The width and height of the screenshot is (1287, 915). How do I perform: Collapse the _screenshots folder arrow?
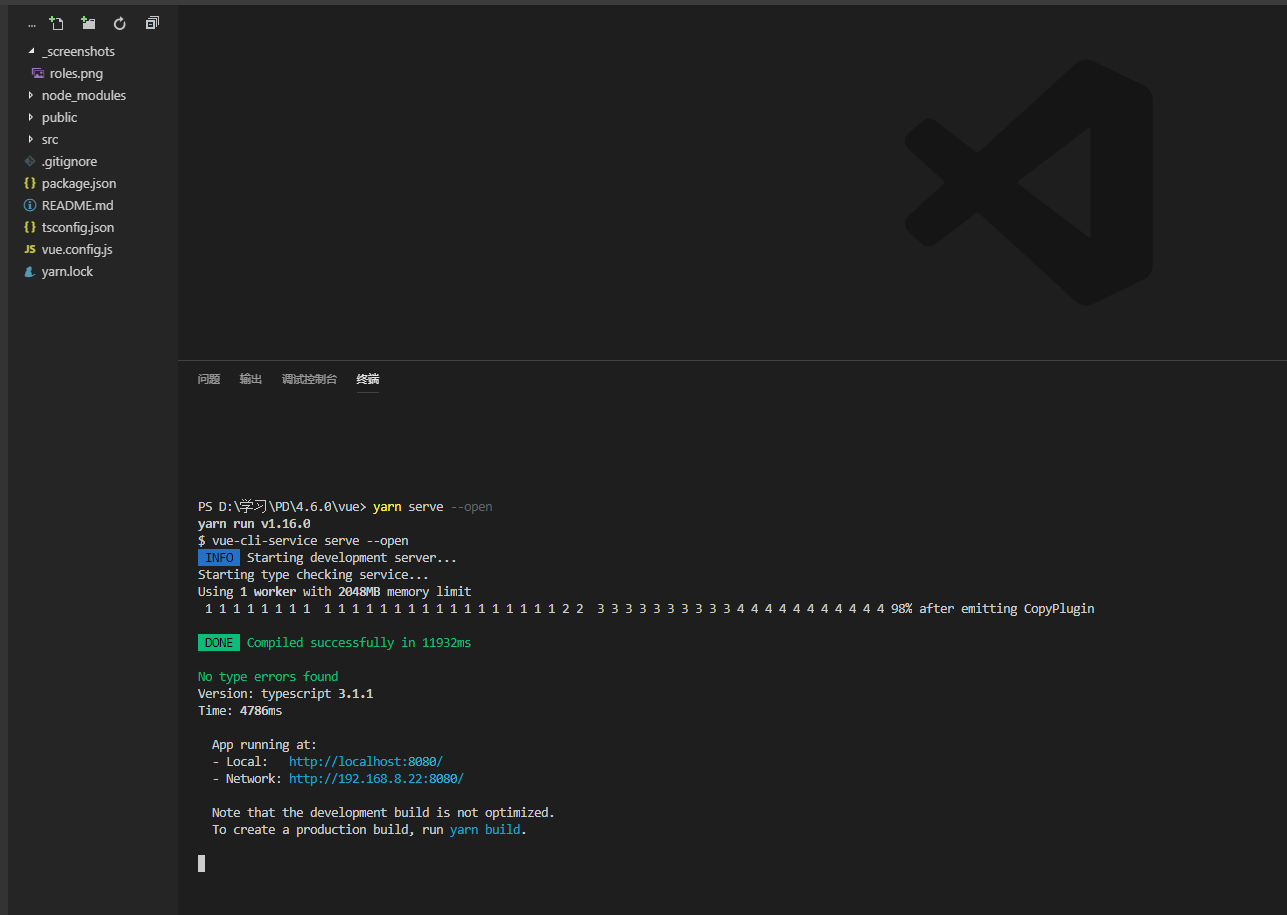[31, 51]
